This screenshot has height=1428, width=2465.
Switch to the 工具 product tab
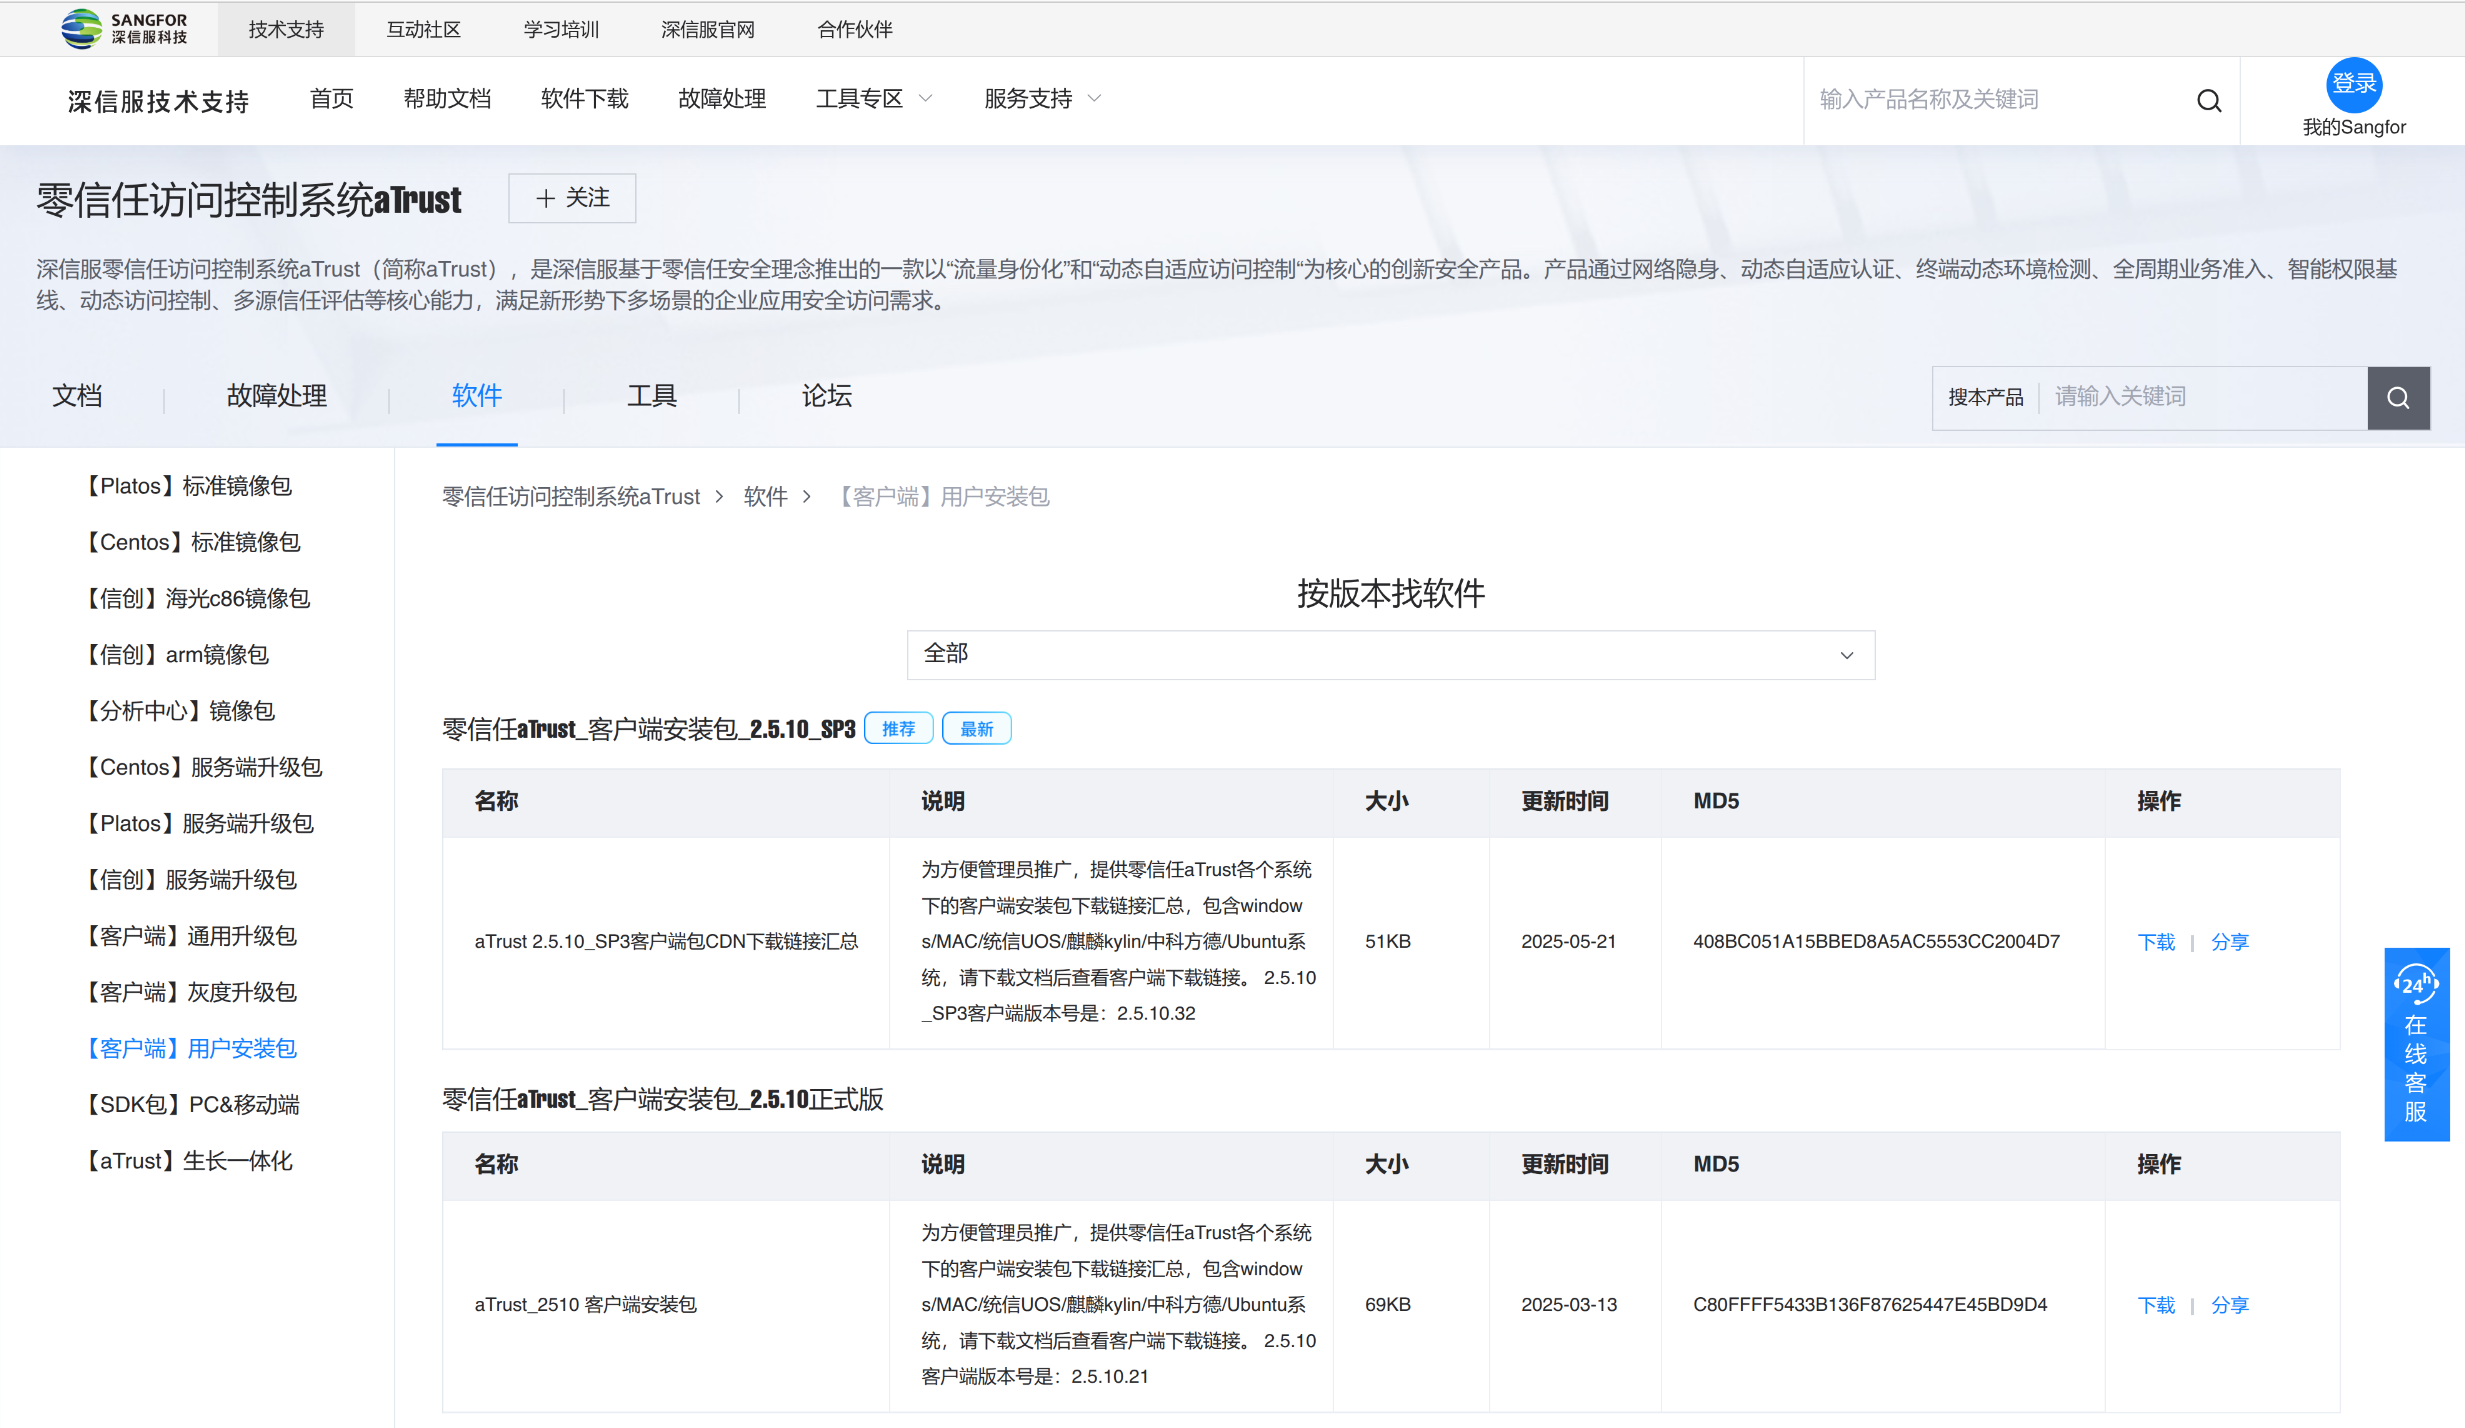652,396
